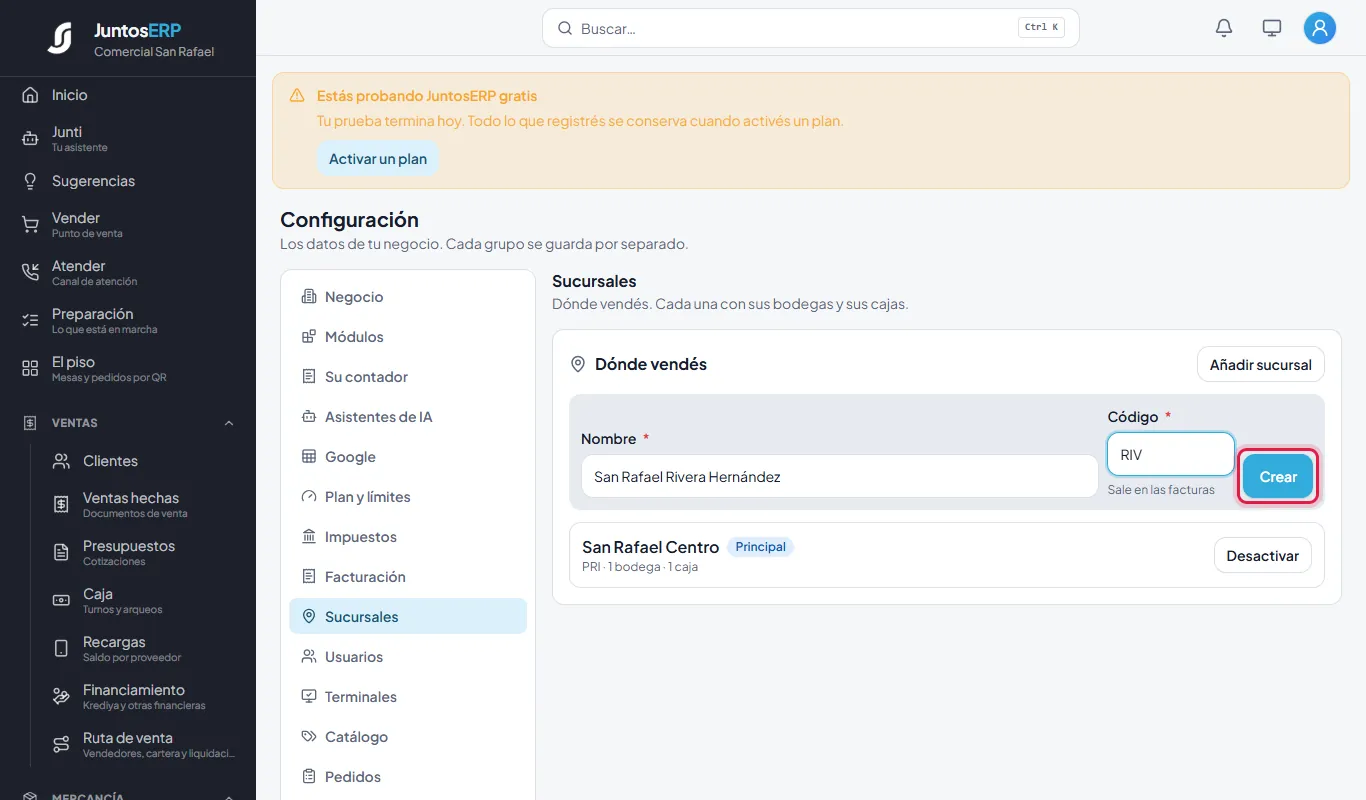Open Pedidos settings section
The image size is (1366, 800).
[408, 777]
